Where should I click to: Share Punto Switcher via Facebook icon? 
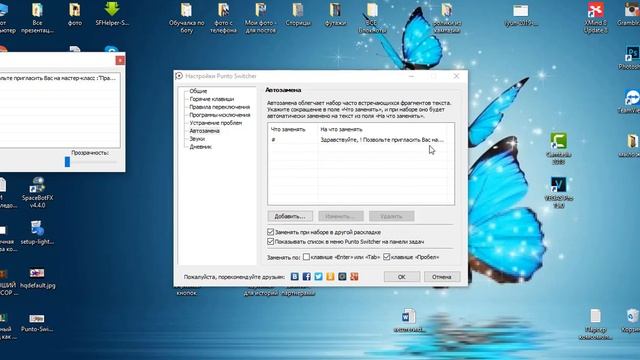tap(307, 277)
